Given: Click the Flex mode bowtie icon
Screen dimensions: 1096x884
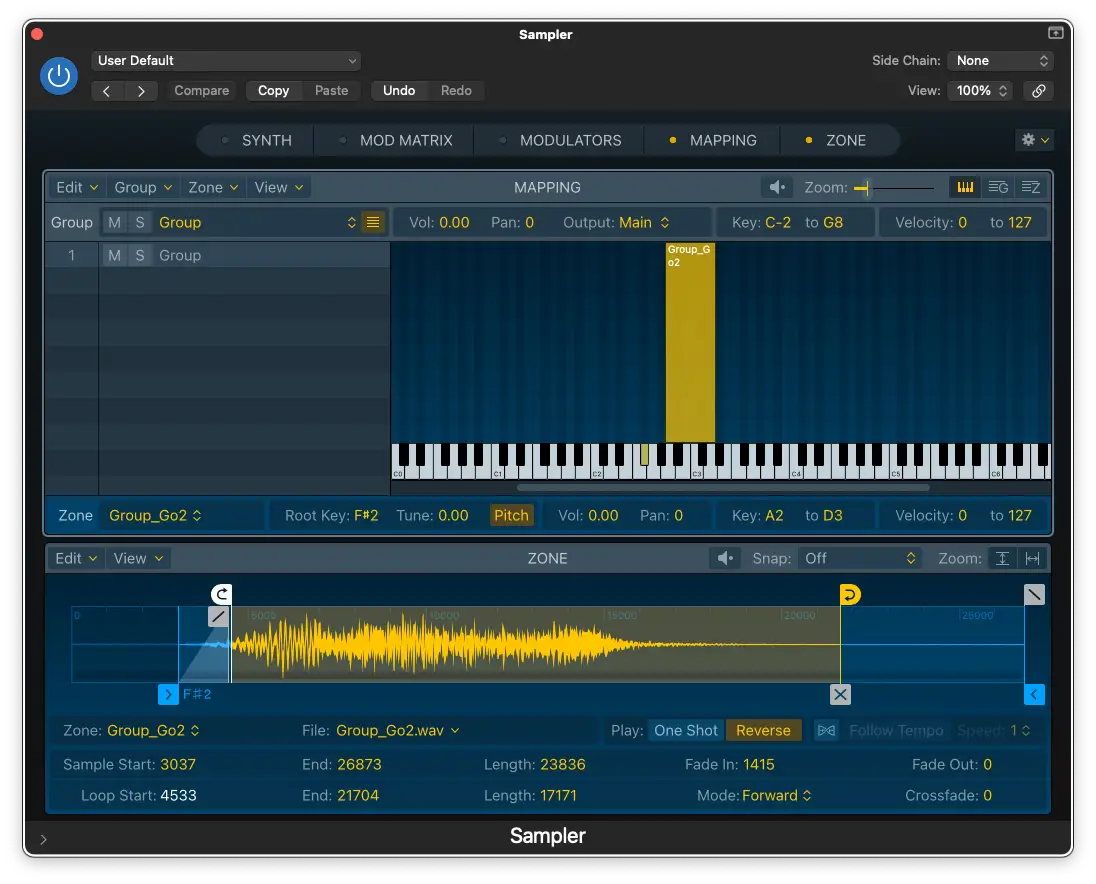Looking at the screenshot, I should [825, 731].
